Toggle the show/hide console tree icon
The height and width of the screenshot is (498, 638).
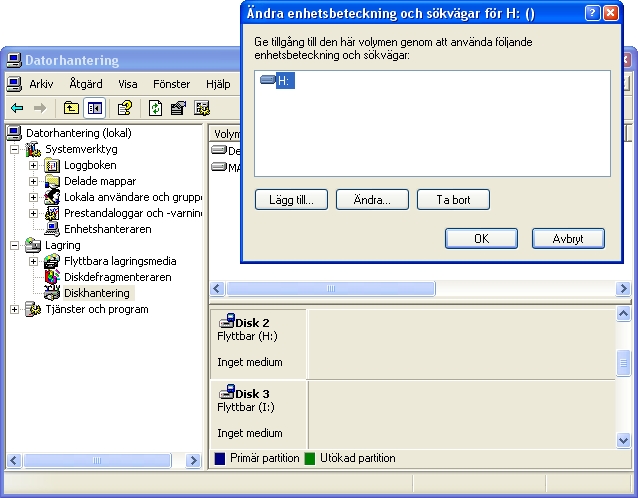94,108
